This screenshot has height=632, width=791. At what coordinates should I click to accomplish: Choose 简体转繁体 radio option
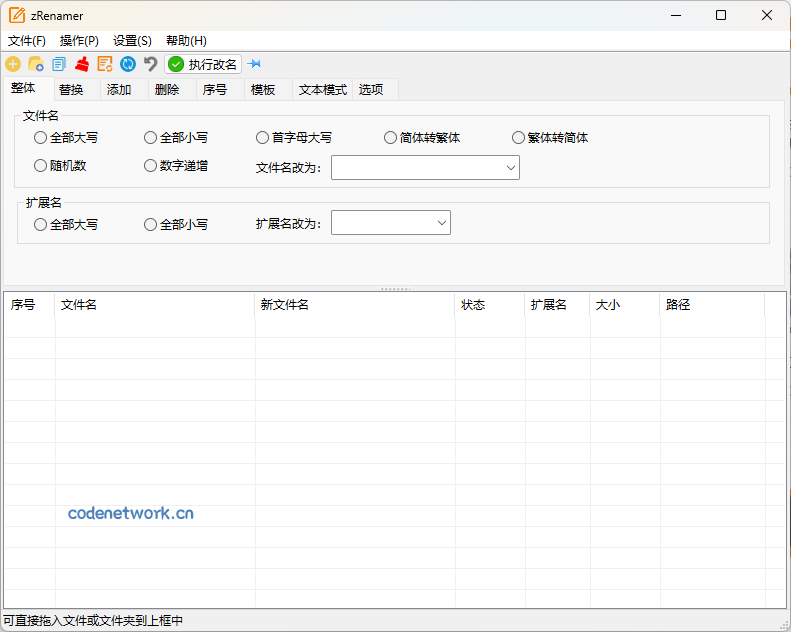point(391,138)
